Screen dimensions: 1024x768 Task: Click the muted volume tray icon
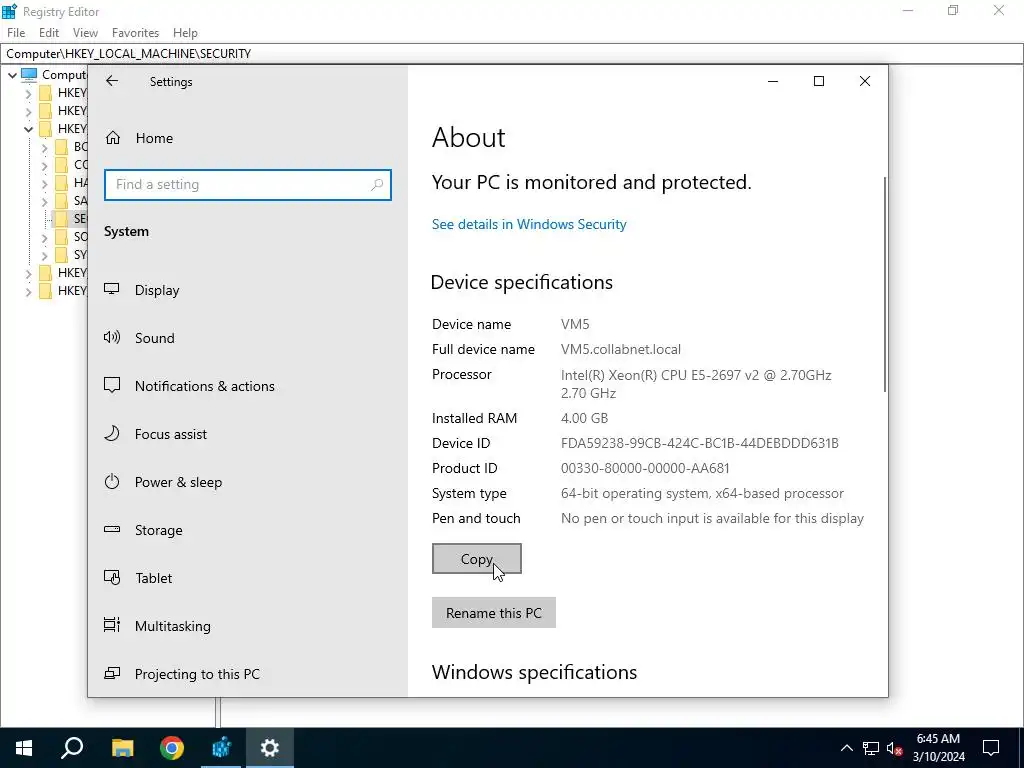point(895,748)
